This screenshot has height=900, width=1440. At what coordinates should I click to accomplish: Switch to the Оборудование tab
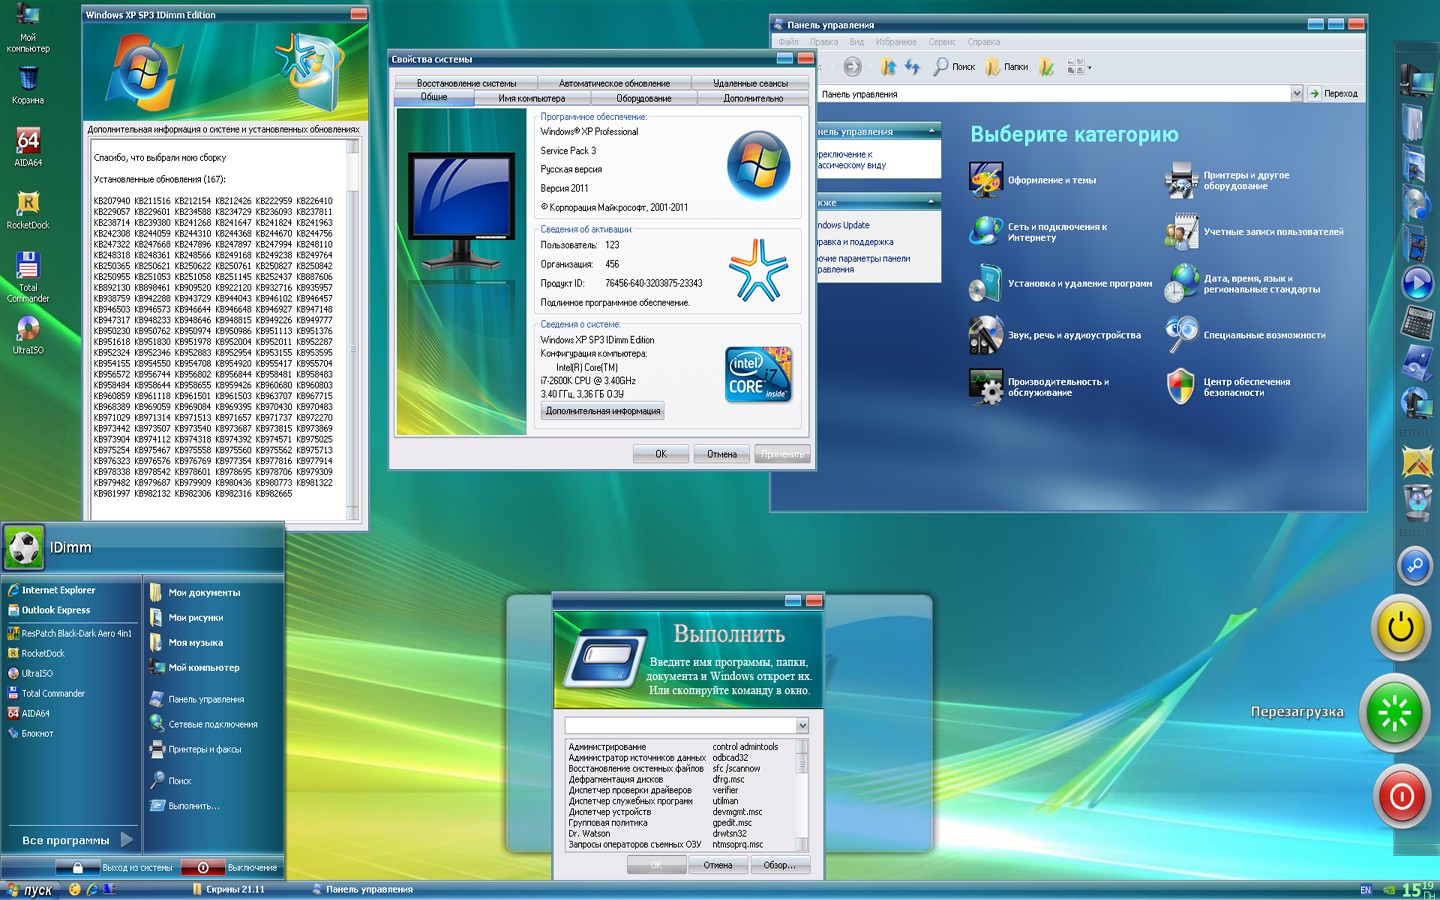tap(643, 98)
